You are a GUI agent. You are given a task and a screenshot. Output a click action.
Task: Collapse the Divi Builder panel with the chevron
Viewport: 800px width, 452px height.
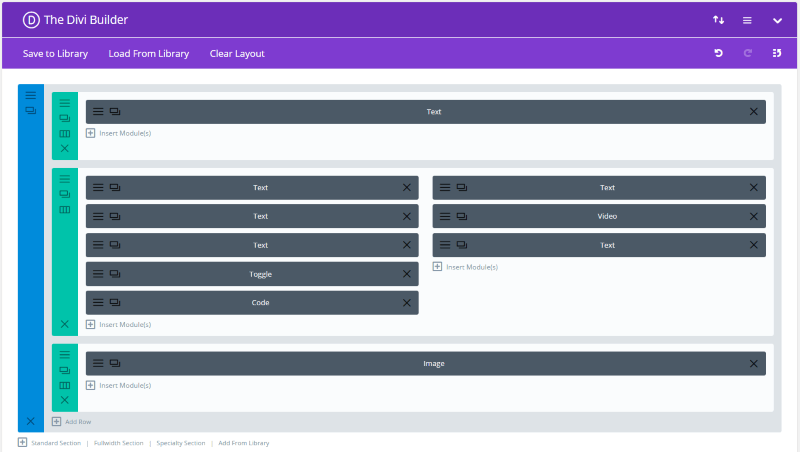pyautogui.click(x=777, y=20)
